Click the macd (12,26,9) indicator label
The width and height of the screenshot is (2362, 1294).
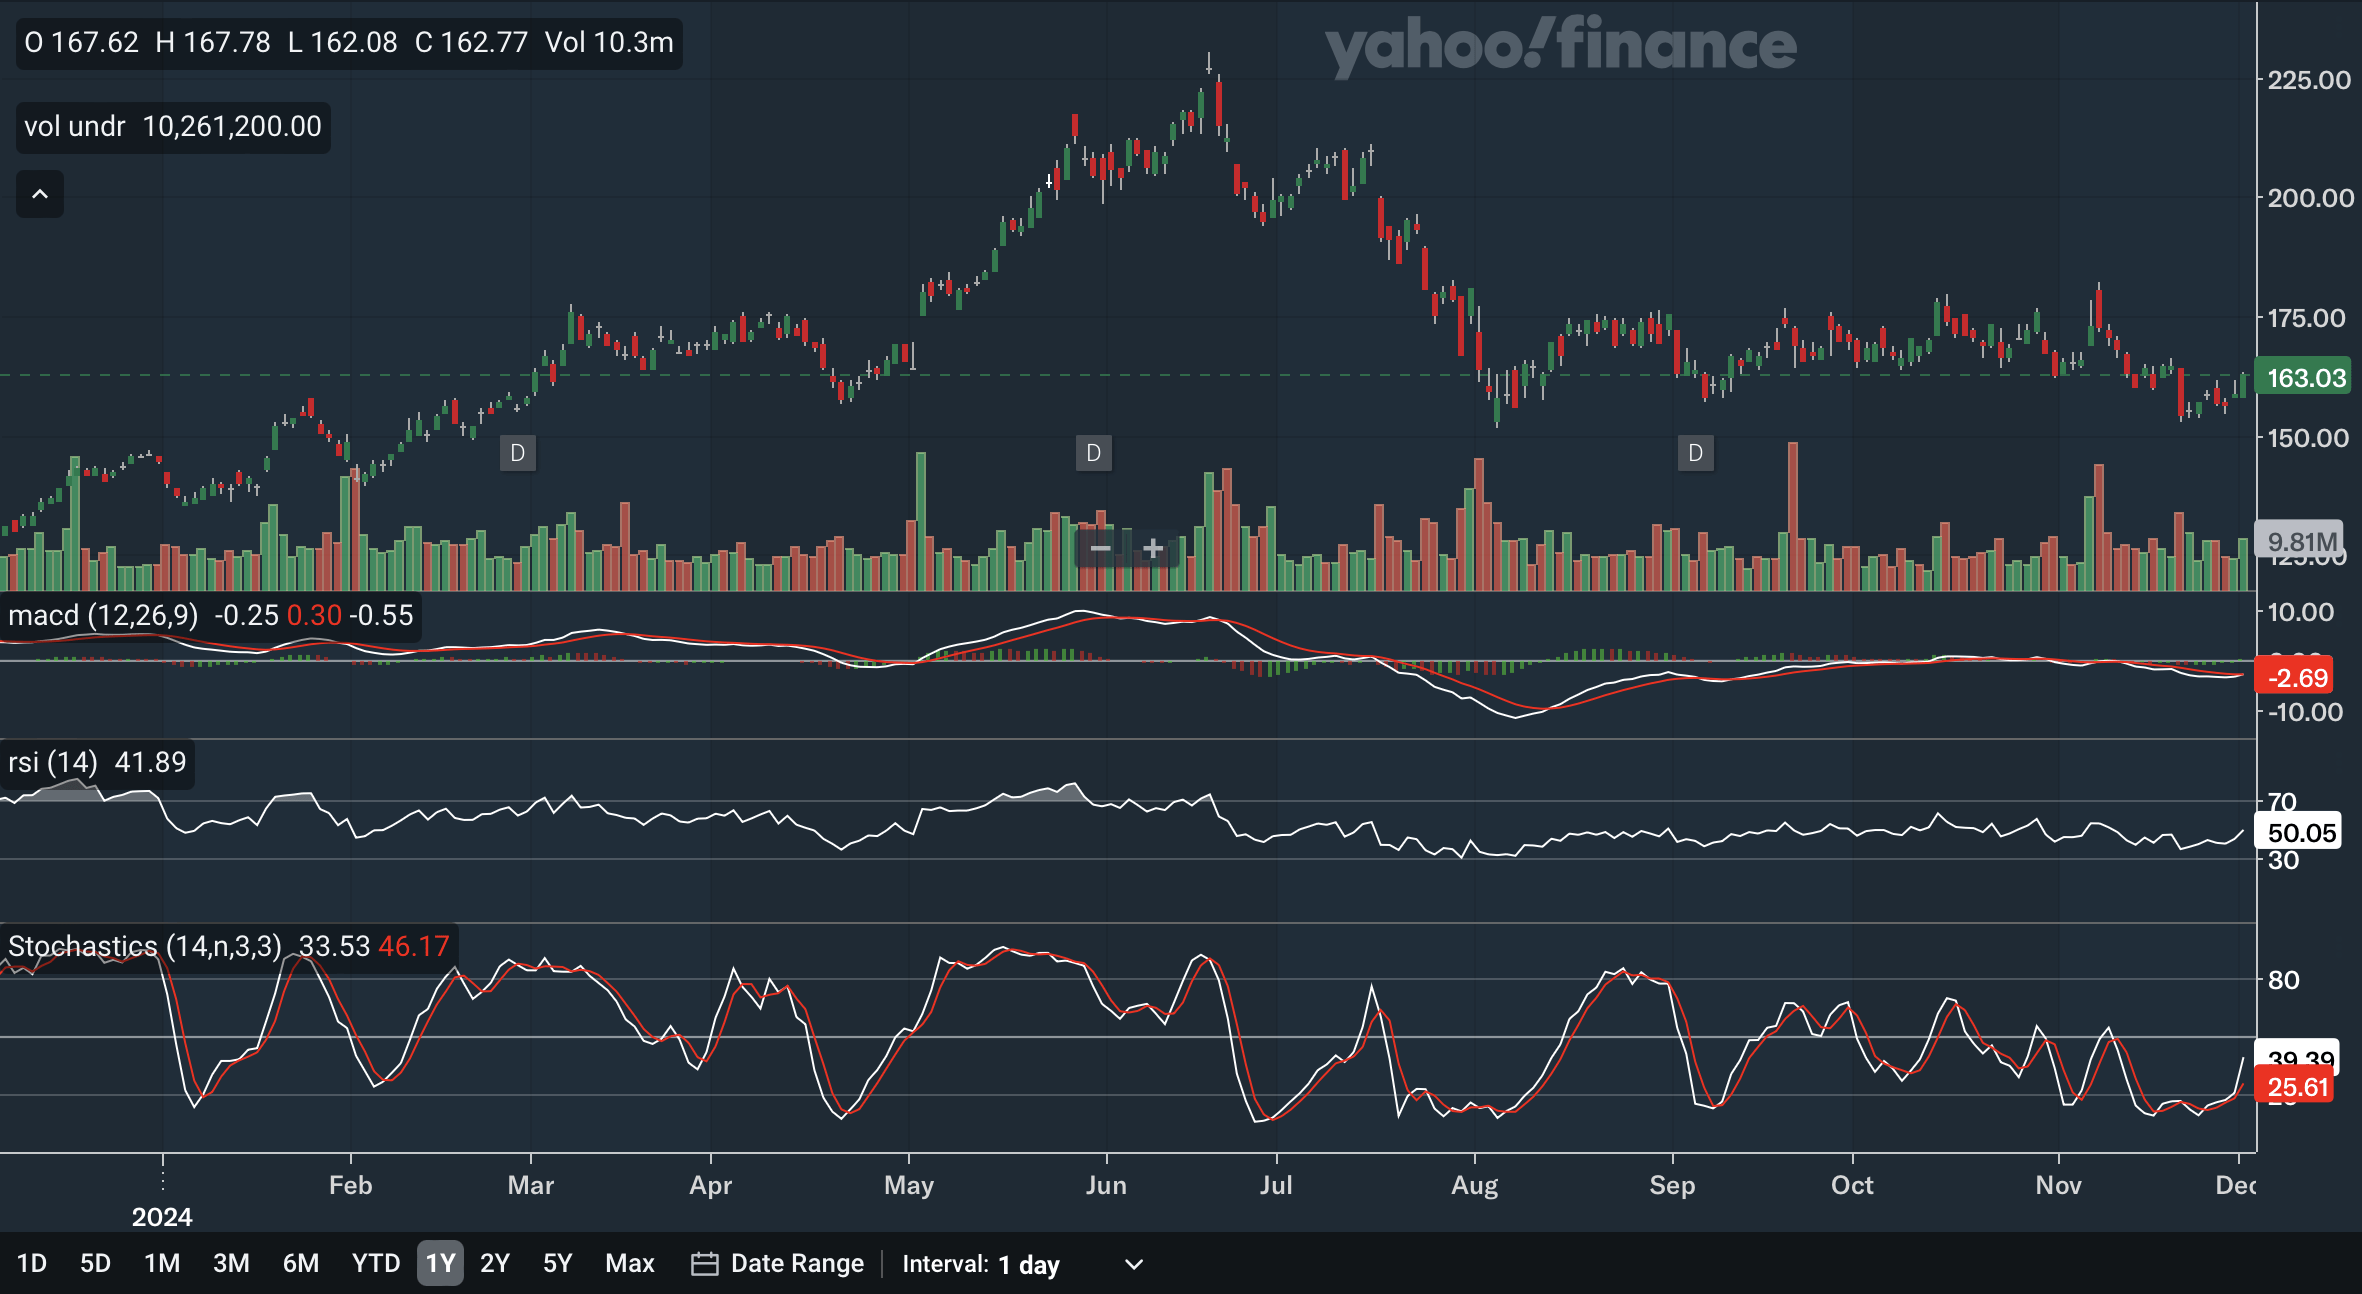pos(103,615)
